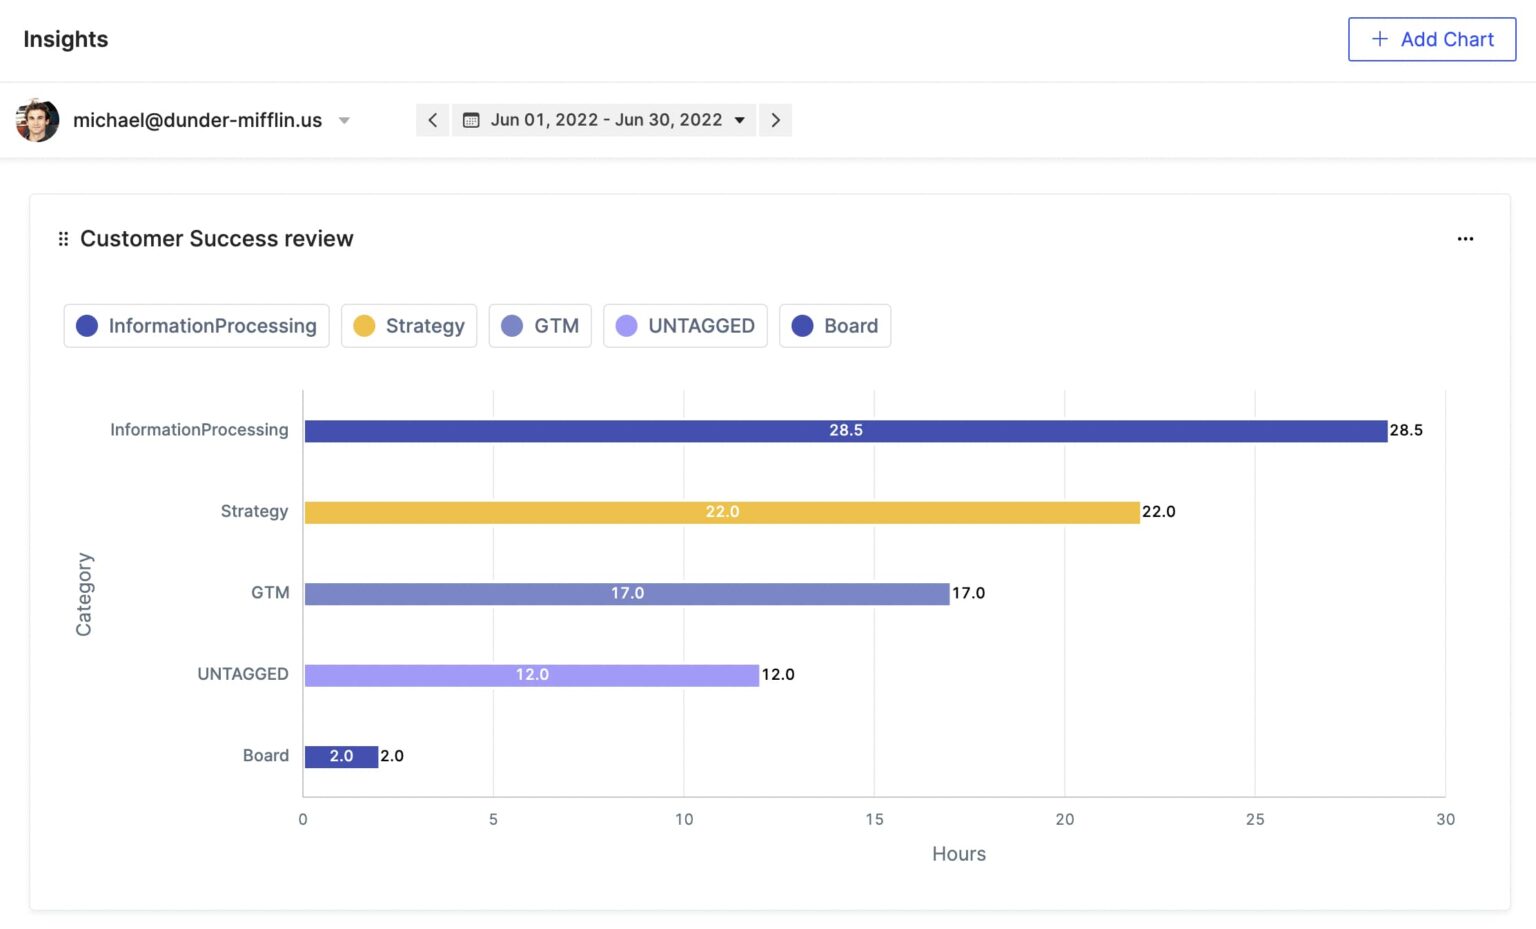Go to the next date range
The height and width of the screenshot is (929, 1536).
(x=775, y=120)
